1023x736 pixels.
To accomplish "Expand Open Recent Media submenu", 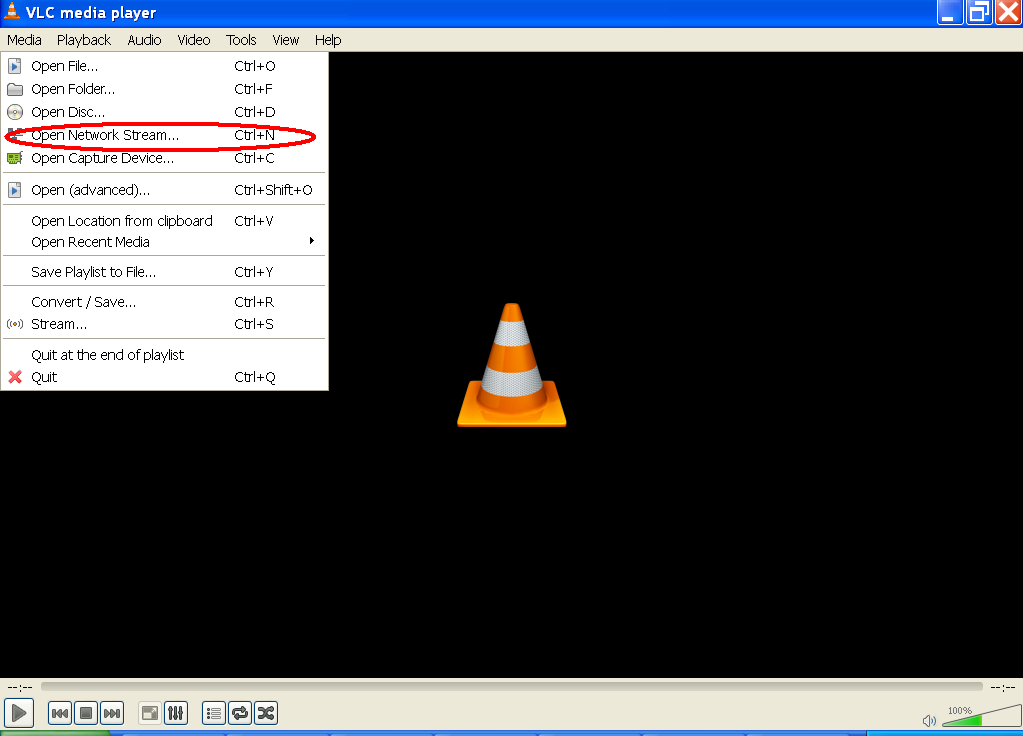I will pyautogui.click(x=164, y=242).
